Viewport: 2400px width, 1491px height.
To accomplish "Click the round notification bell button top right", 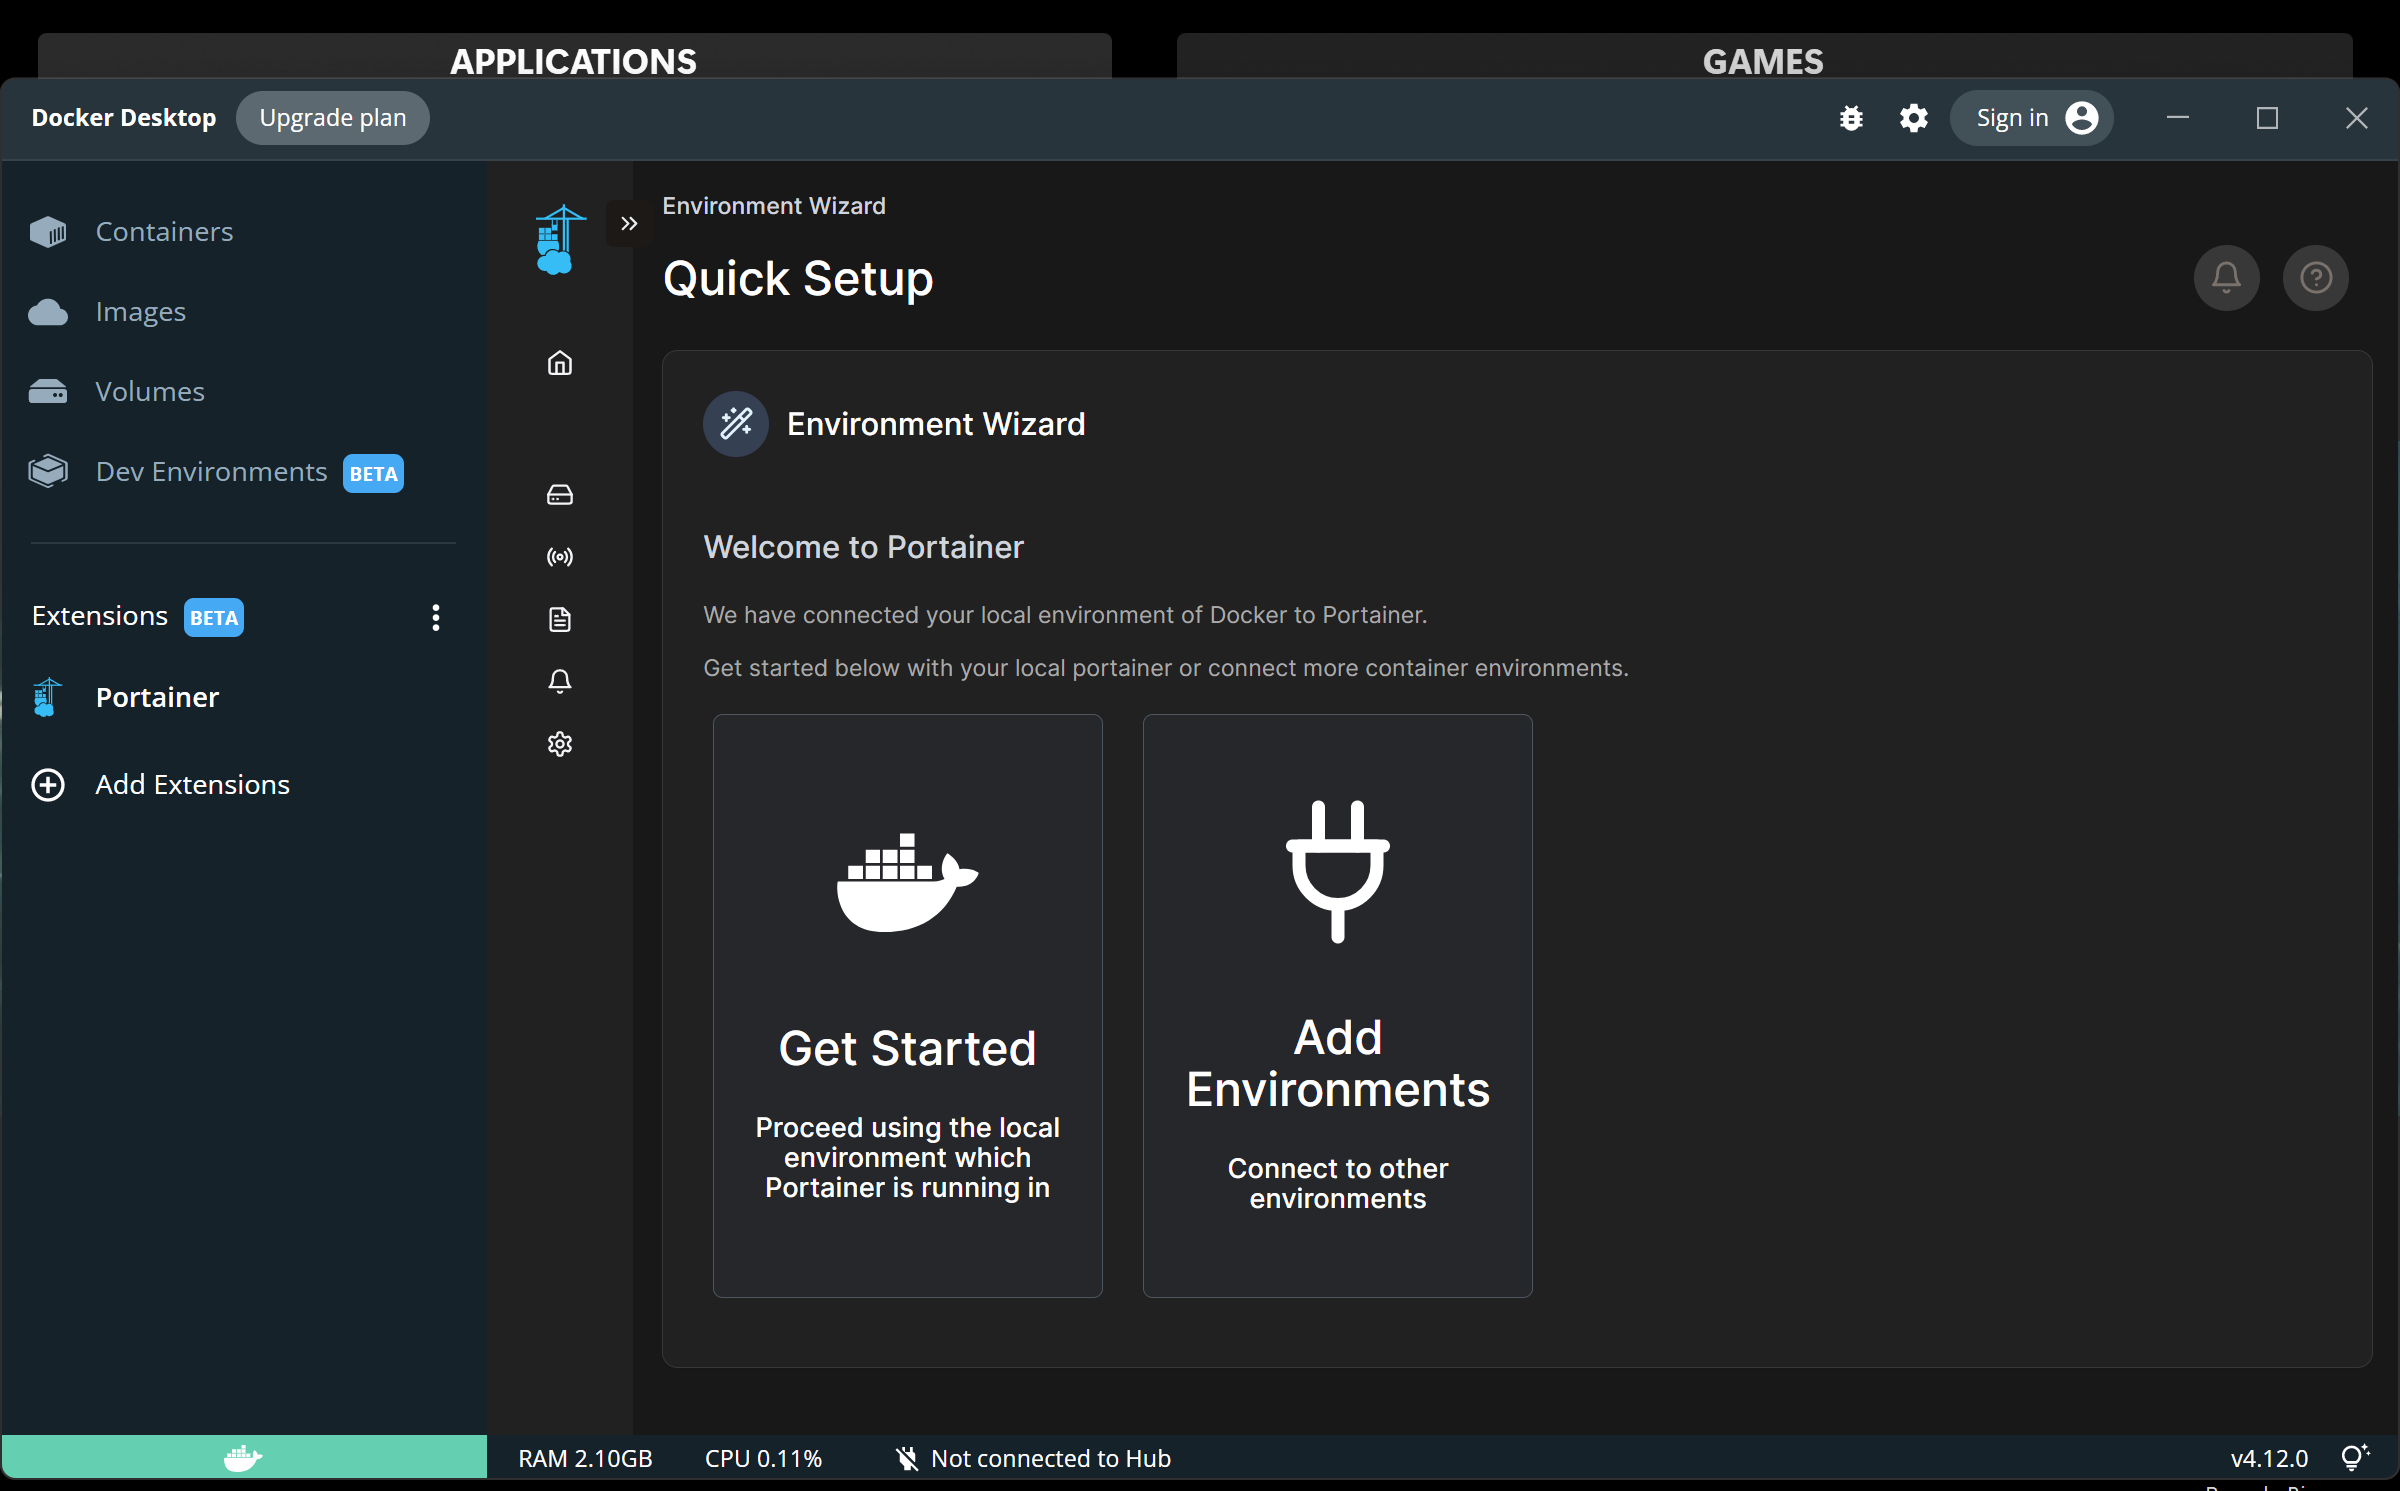I will 2226,277.
